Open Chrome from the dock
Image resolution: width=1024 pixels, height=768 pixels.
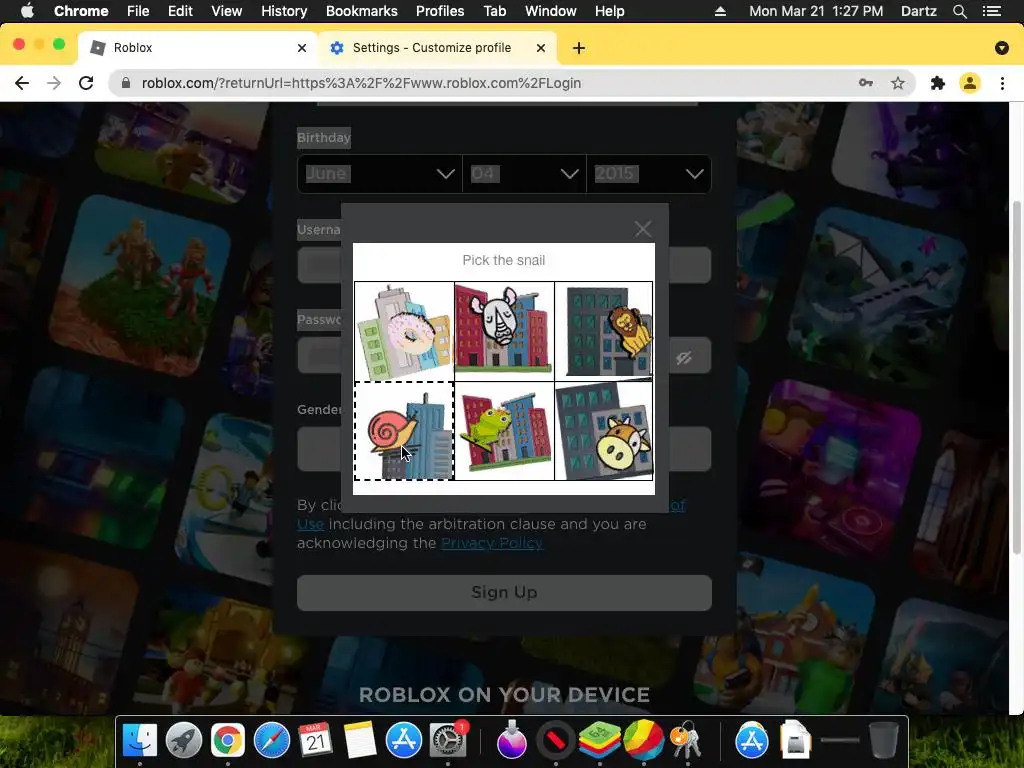tap(227, 740)
